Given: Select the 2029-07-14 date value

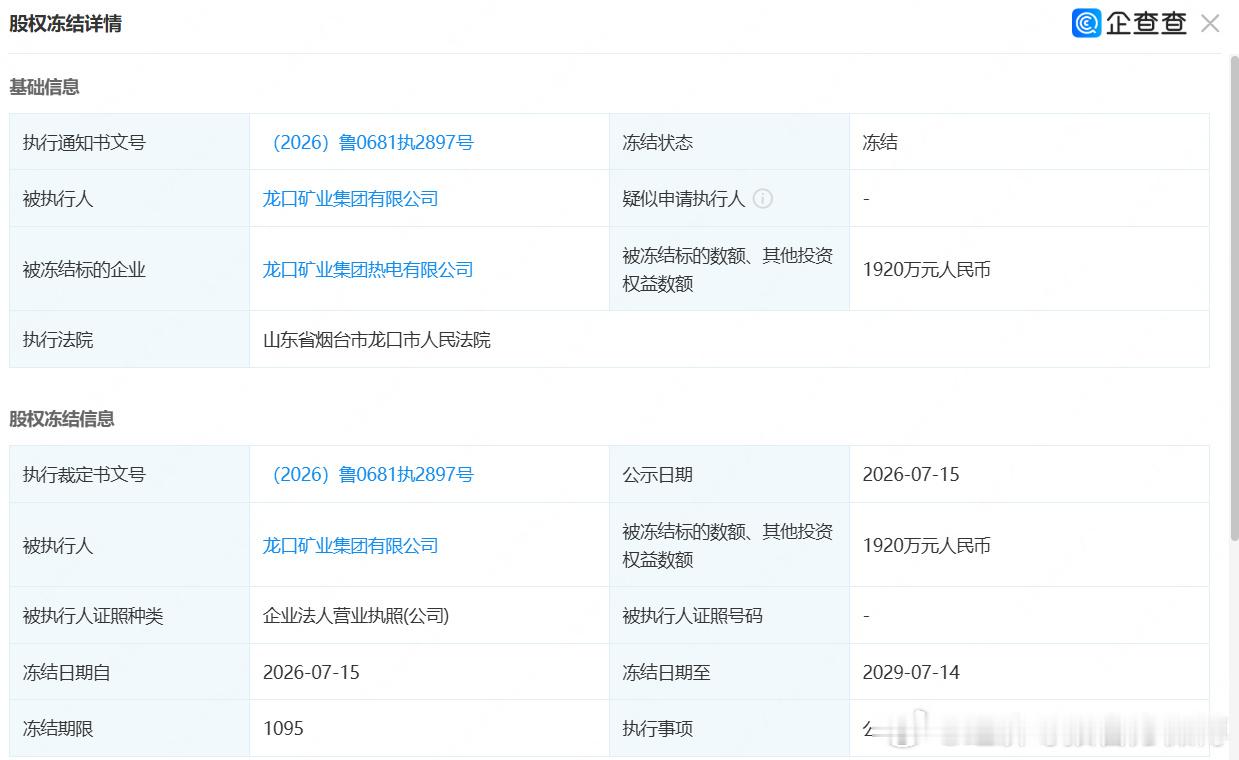Looking at the screenshot, I should point(911,673).
